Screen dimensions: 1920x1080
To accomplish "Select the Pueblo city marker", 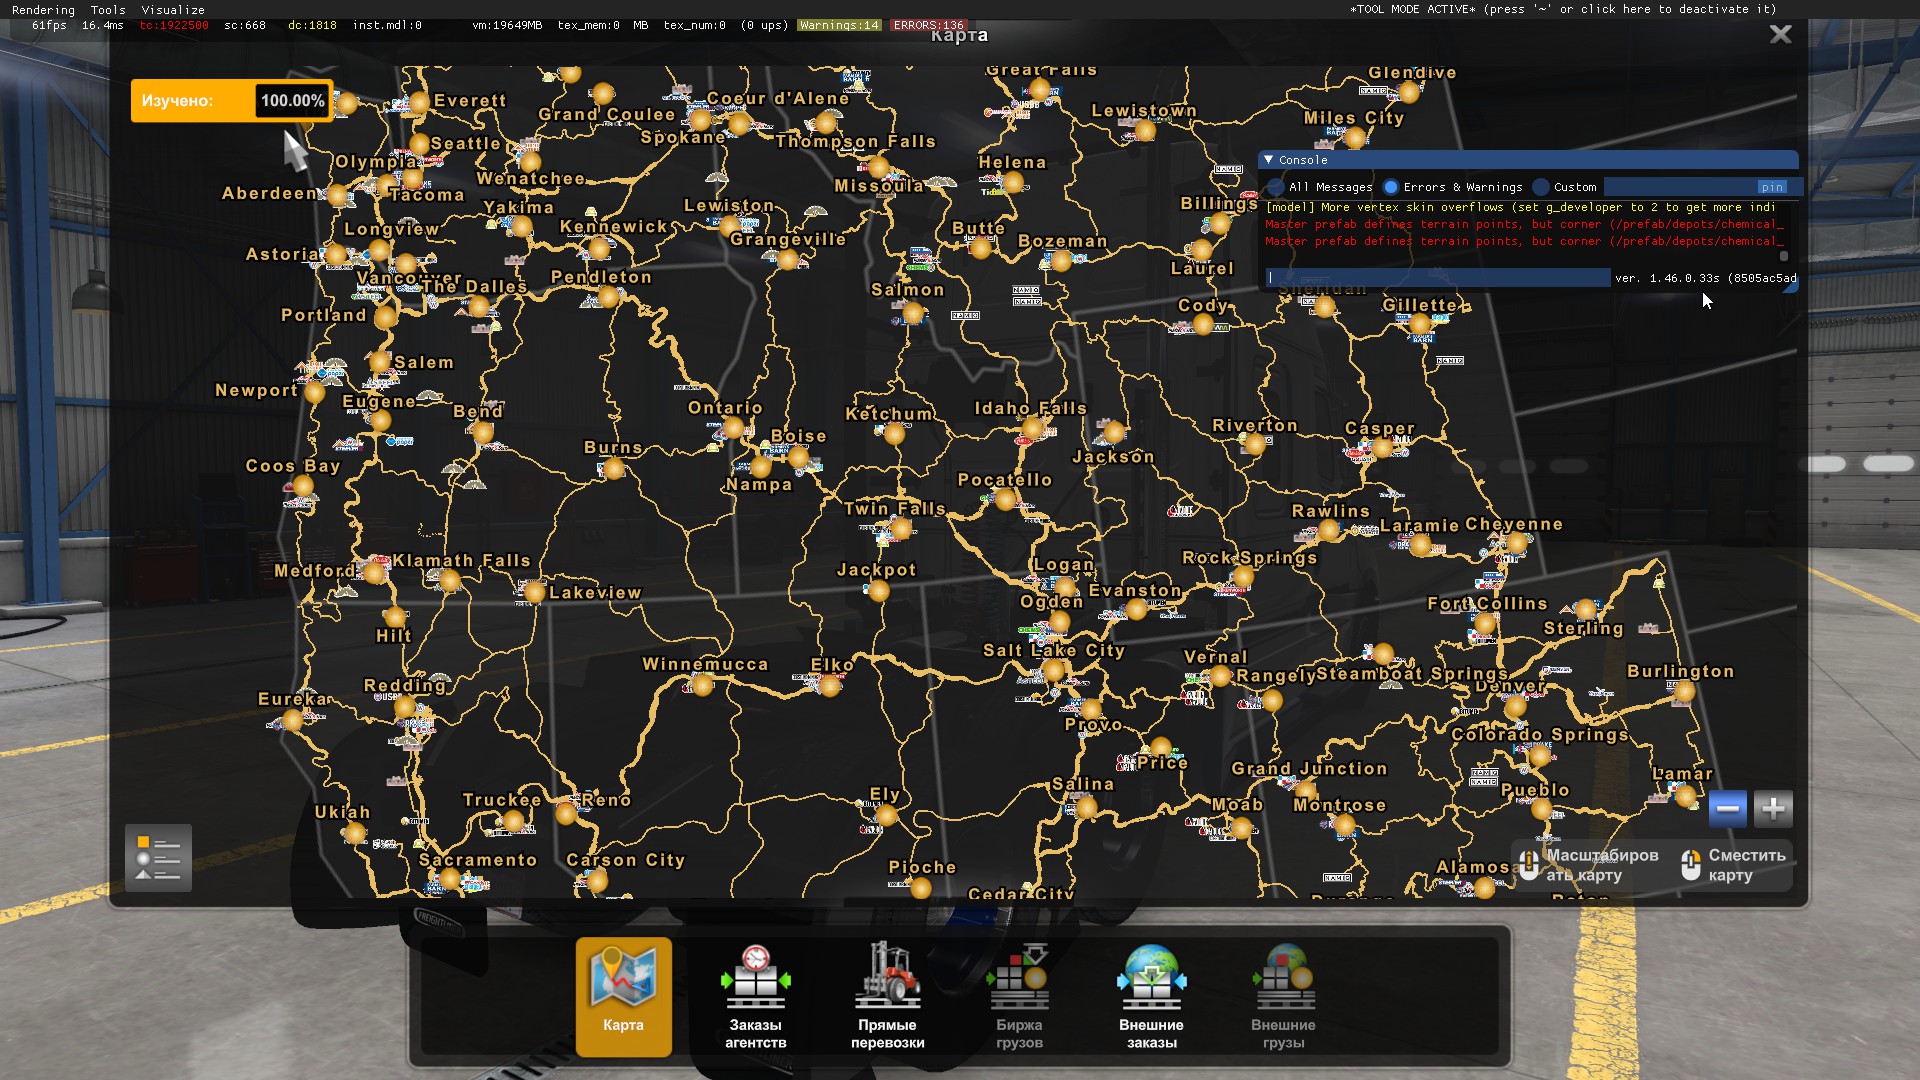I will (x=1542, y=807).
